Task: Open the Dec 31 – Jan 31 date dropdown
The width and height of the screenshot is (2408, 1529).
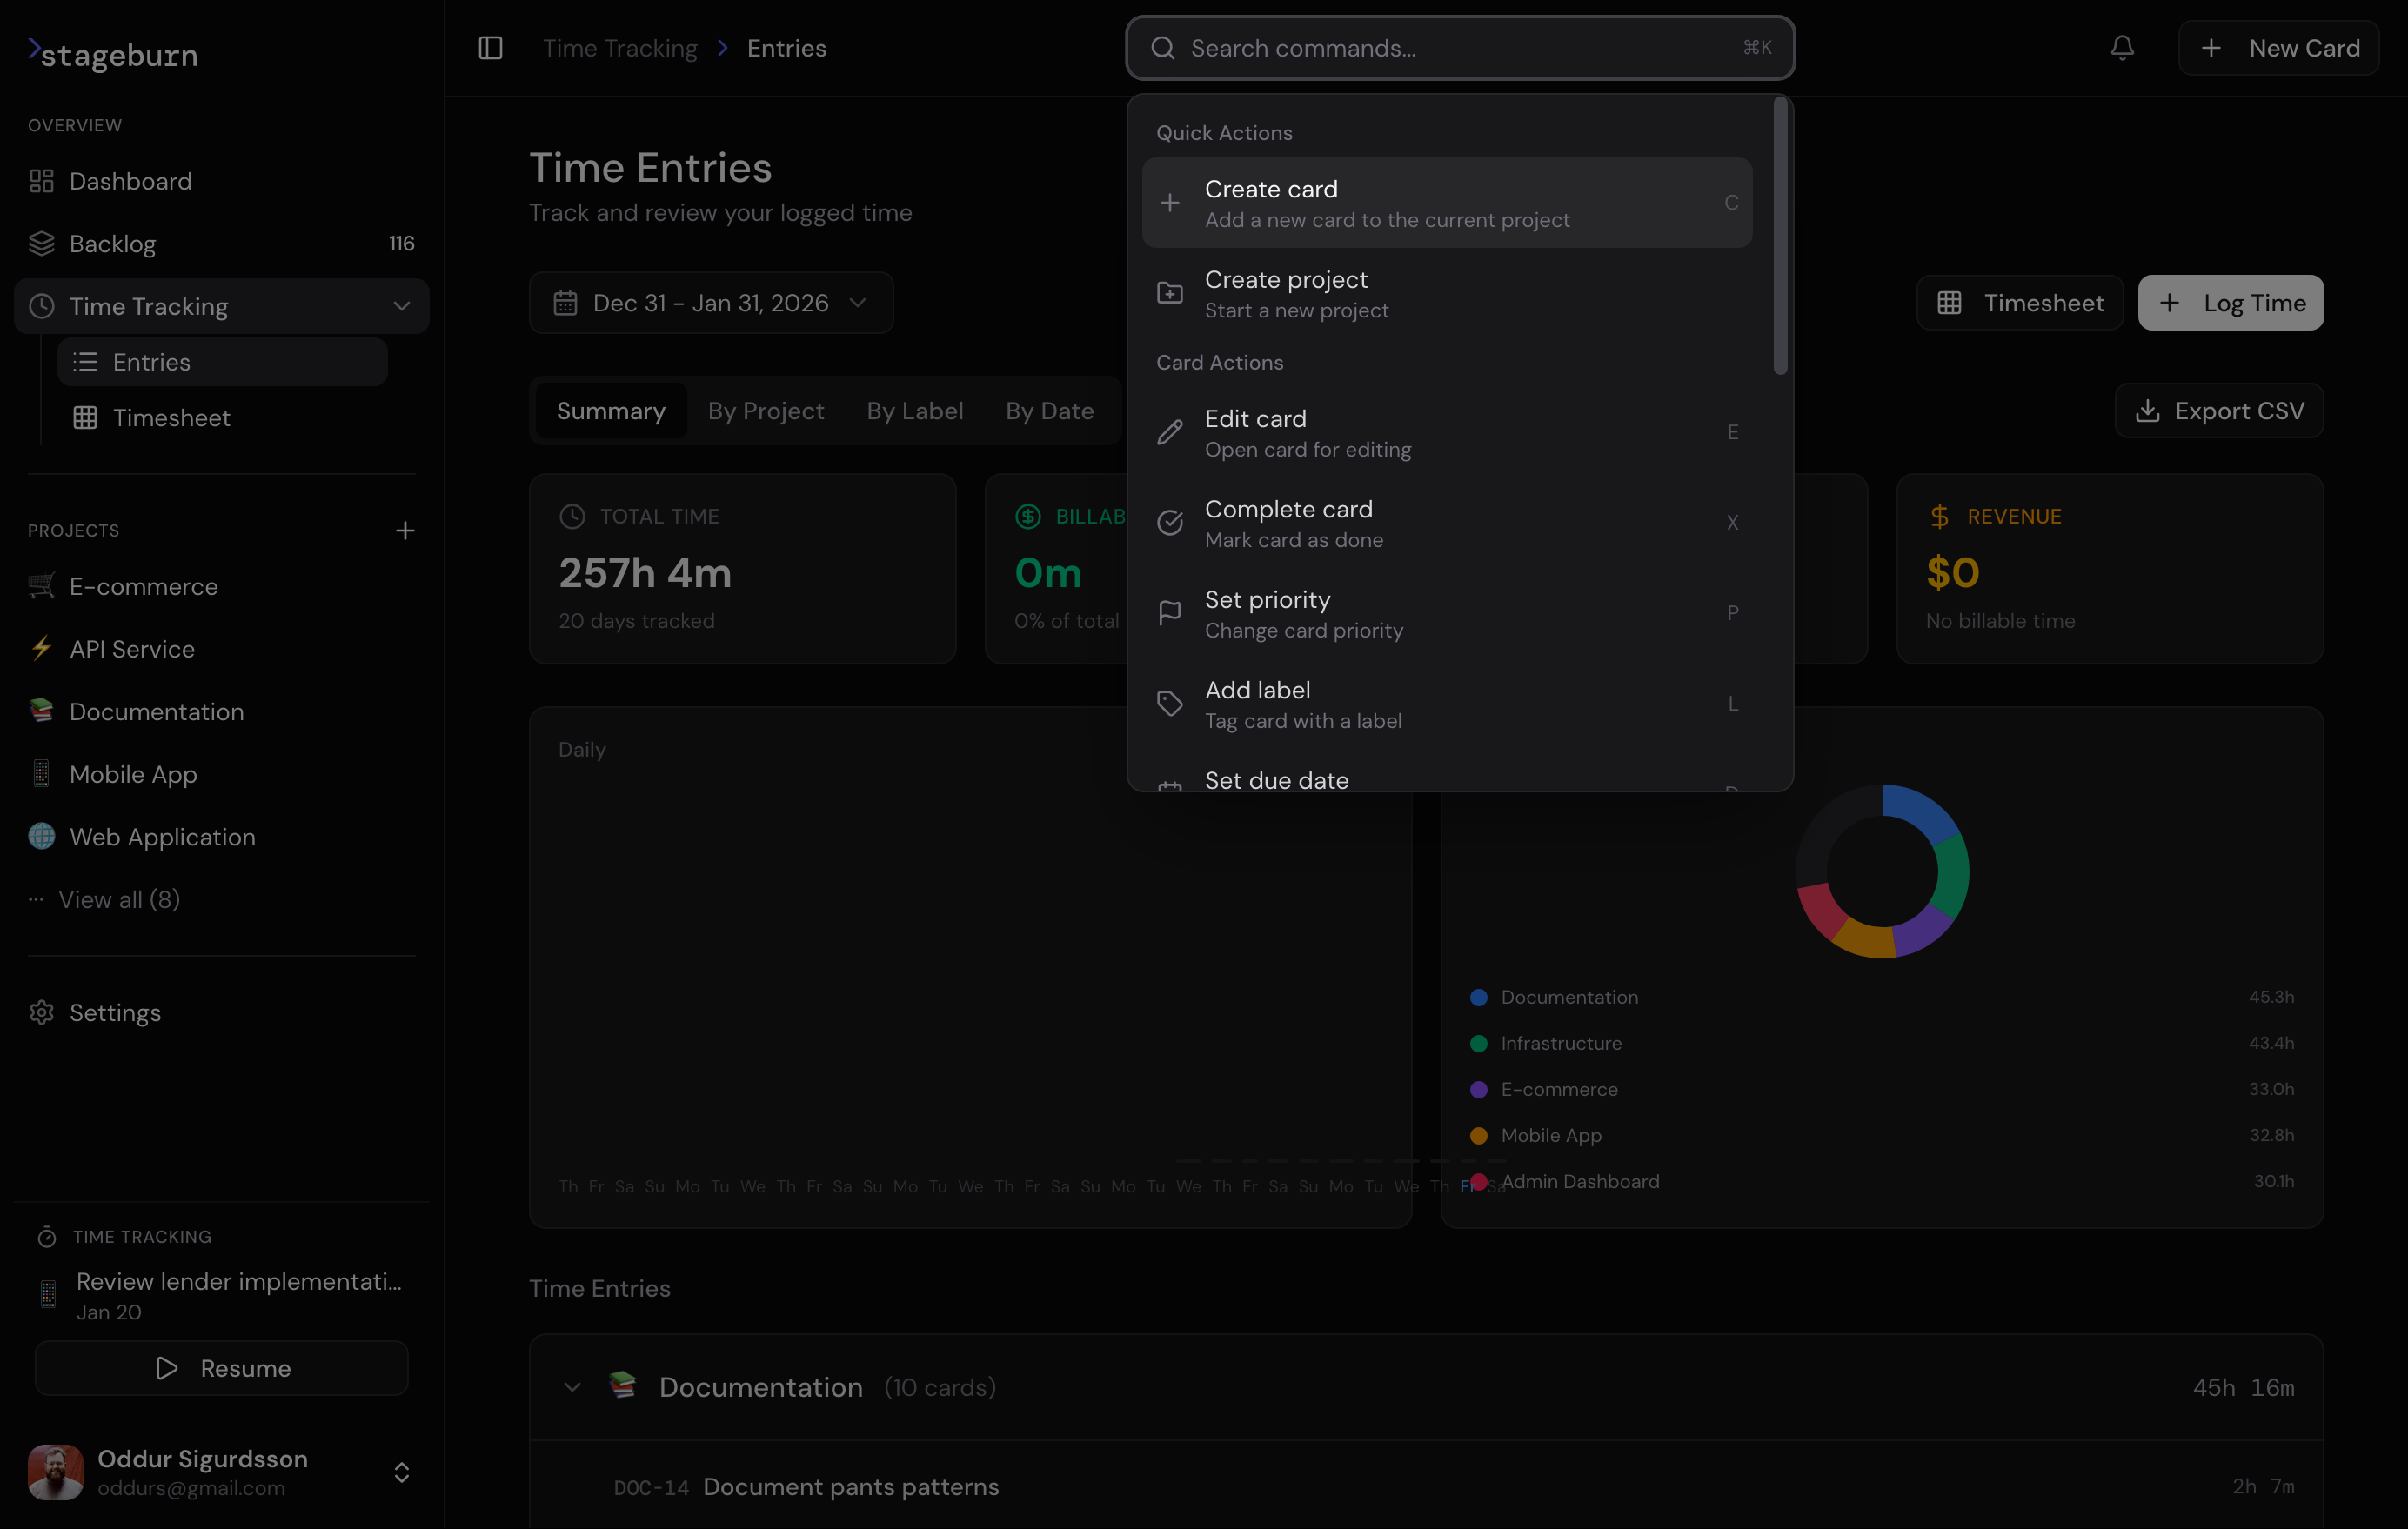Action: (711, 303)
